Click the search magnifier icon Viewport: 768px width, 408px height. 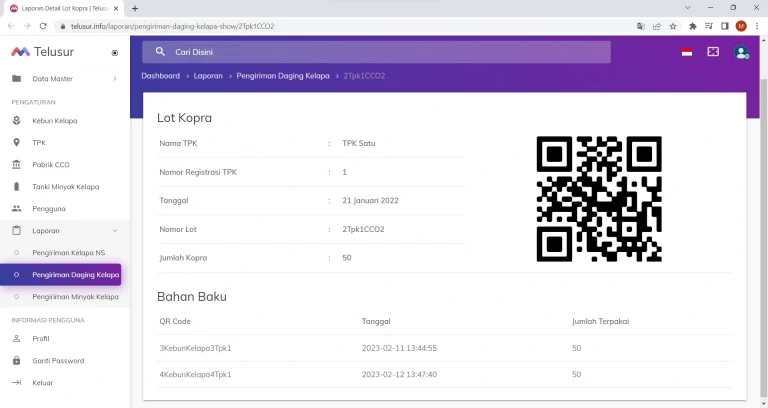(x=160, y=51)
